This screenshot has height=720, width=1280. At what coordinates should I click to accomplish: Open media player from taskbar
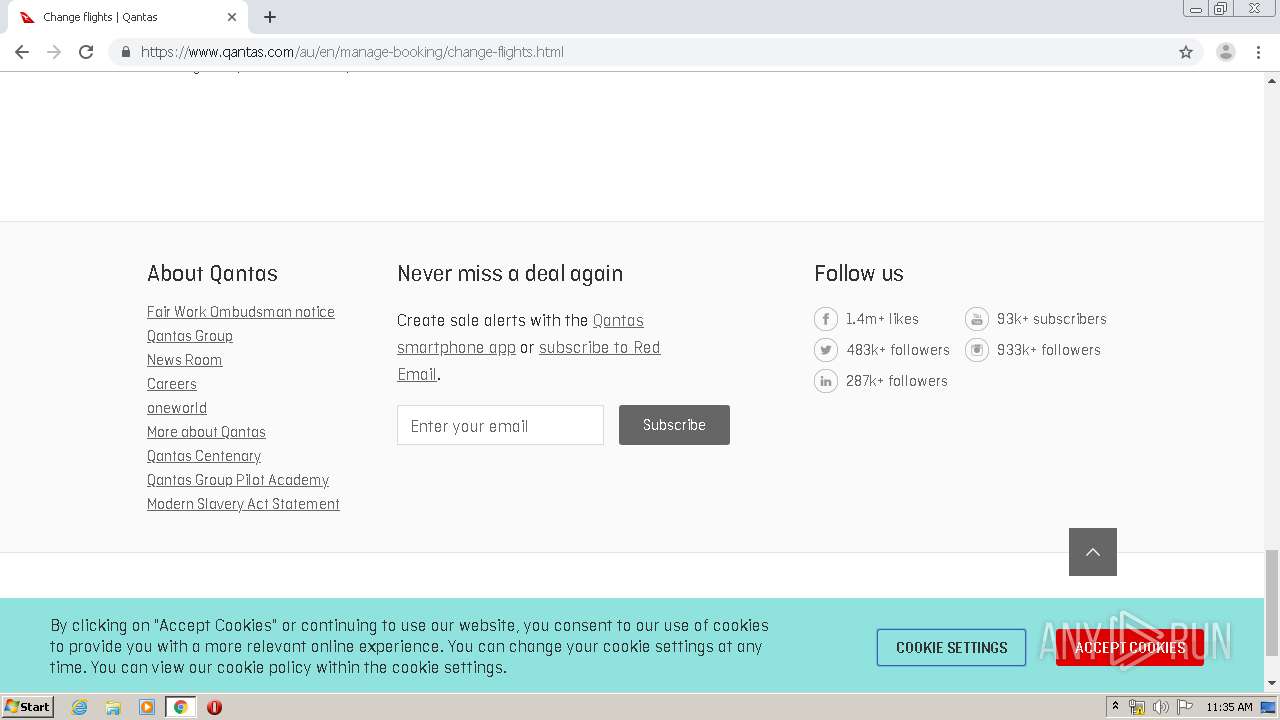tap(147, 707)
